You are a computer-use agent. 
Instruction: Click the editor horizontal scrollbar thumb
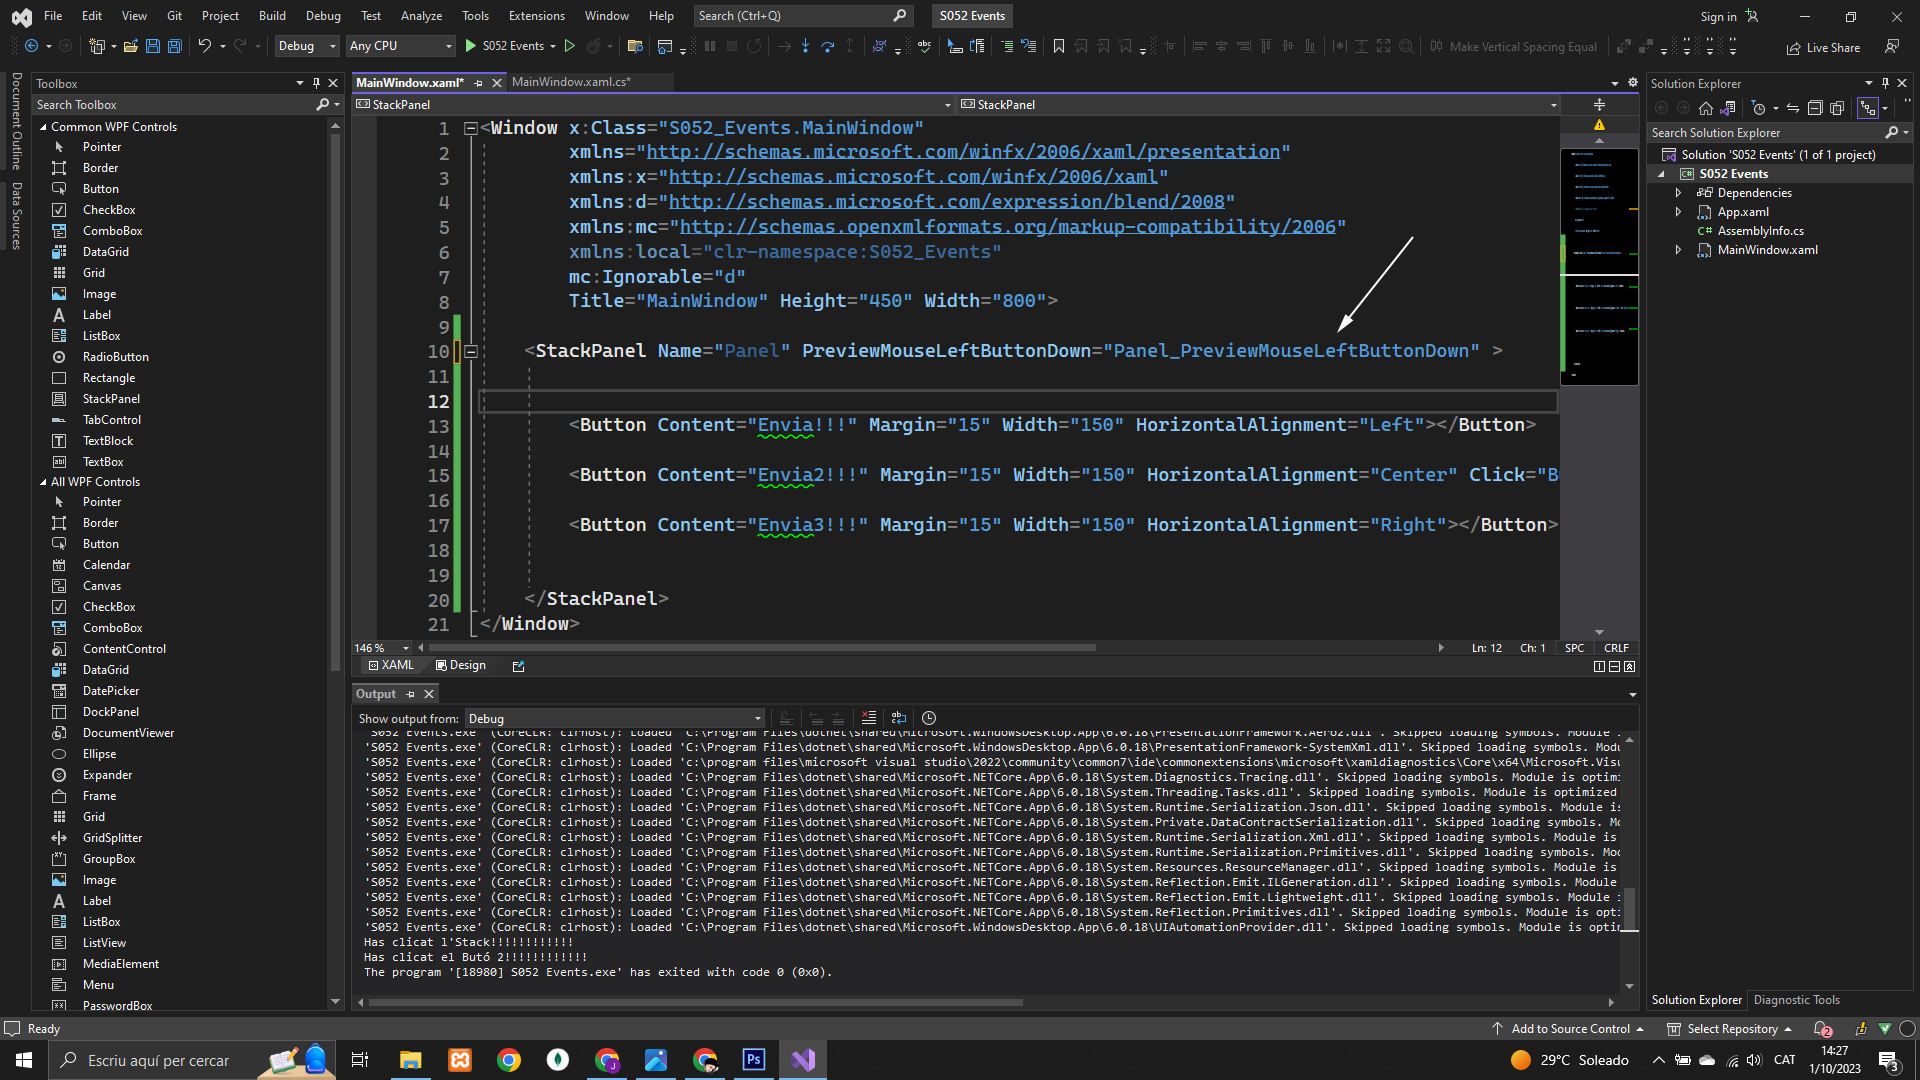[760, 648]
